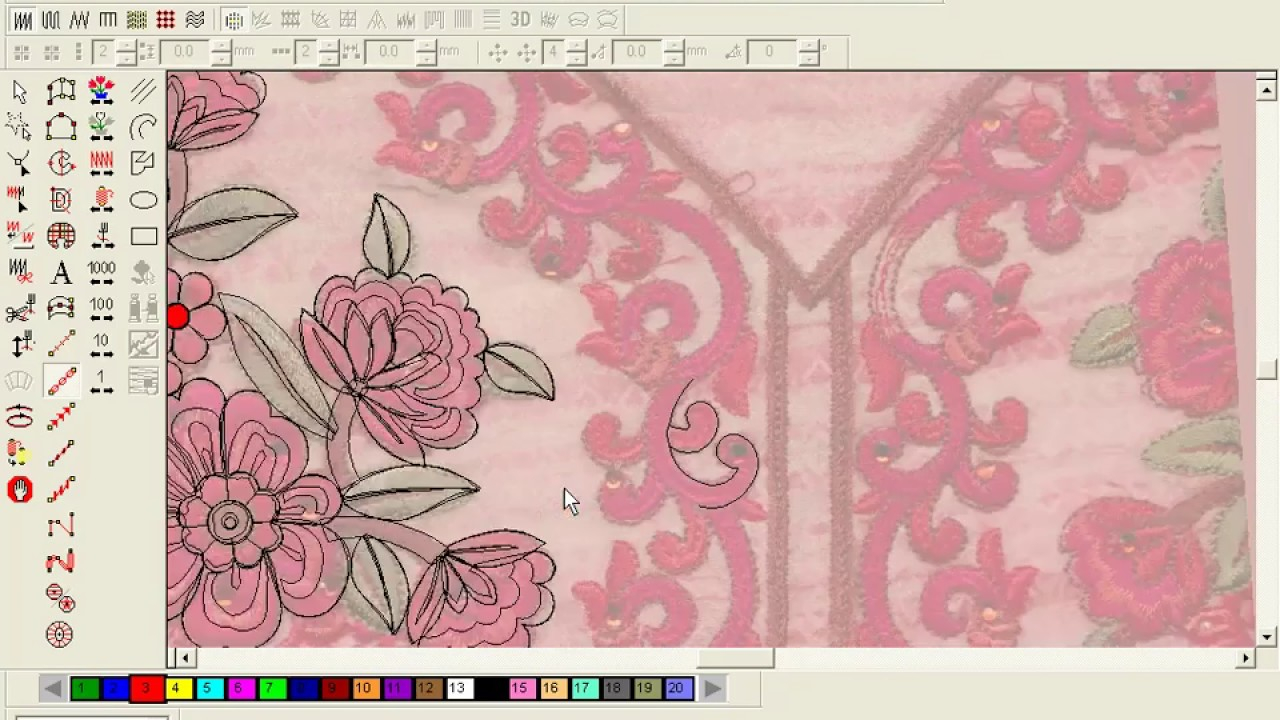This screenshot has width=1280, height=720.
Task: Select the arc drawing tool
Action: 143,127
